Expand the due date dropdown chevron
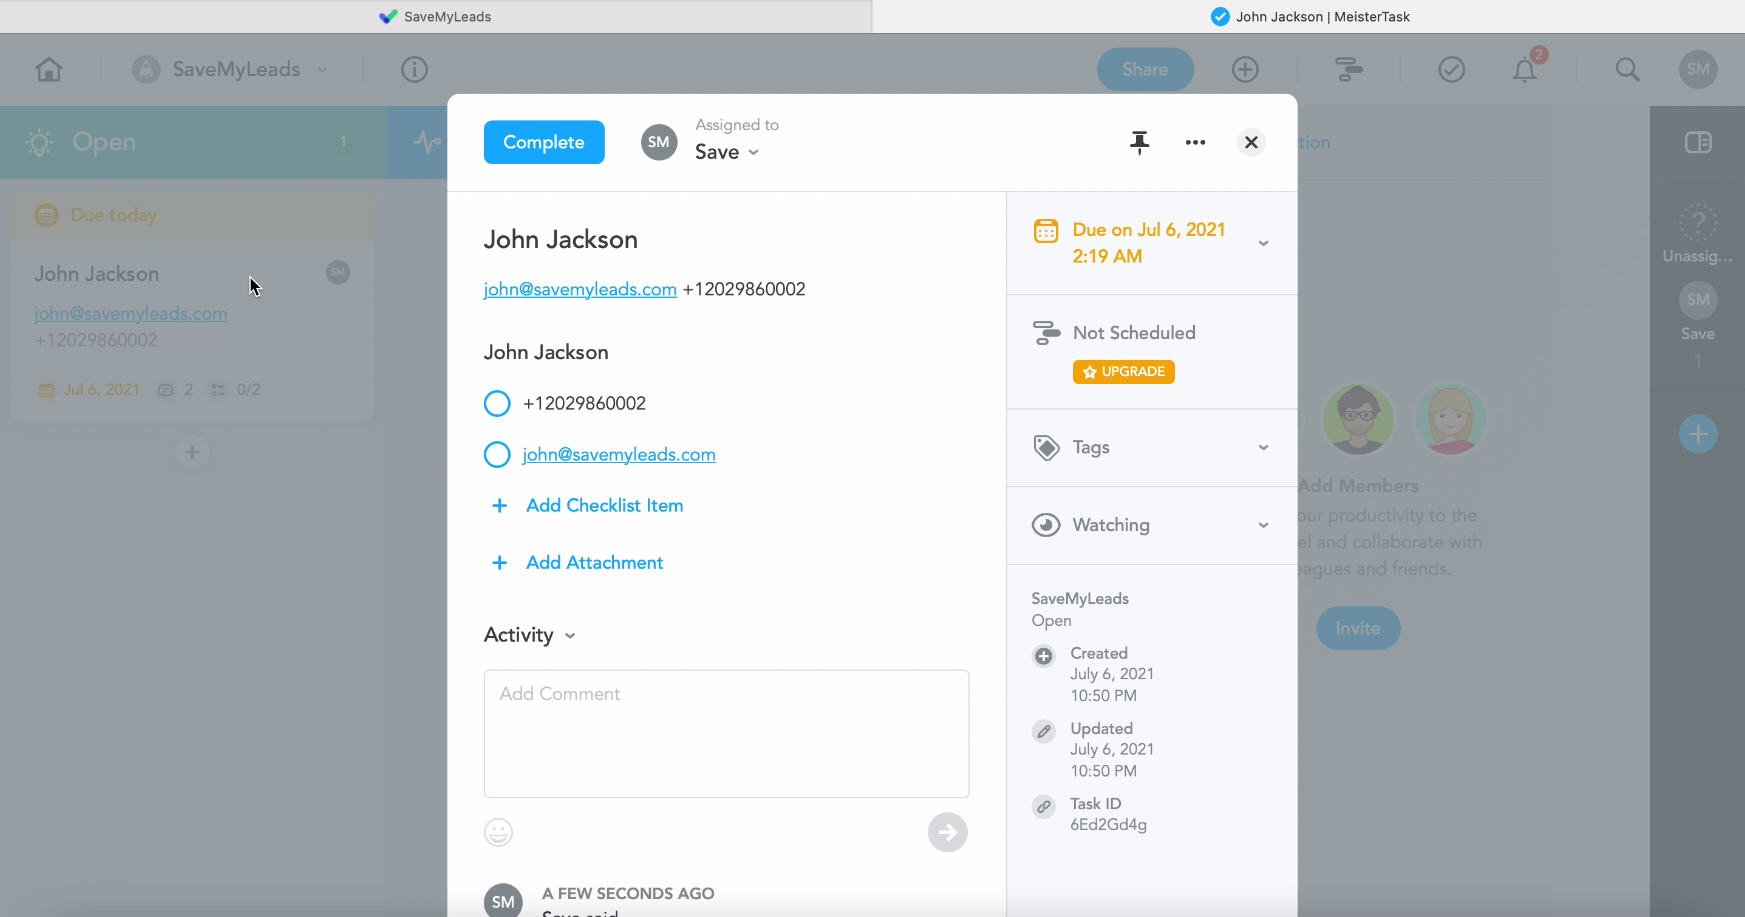 [1263, 243]
